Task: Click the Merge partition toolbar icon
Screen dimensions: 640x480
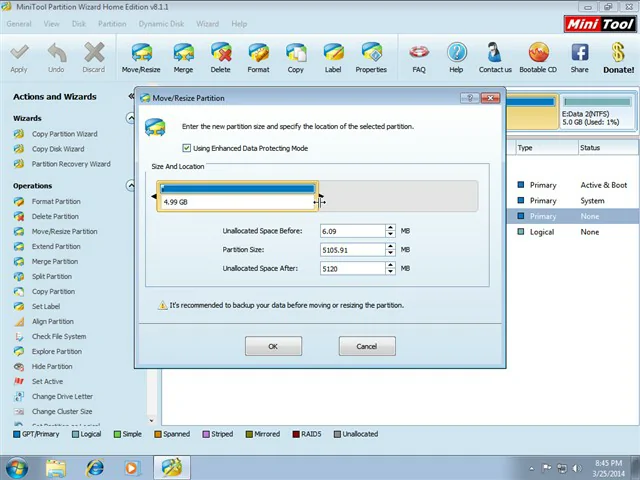Action: [x=183, y=57]
